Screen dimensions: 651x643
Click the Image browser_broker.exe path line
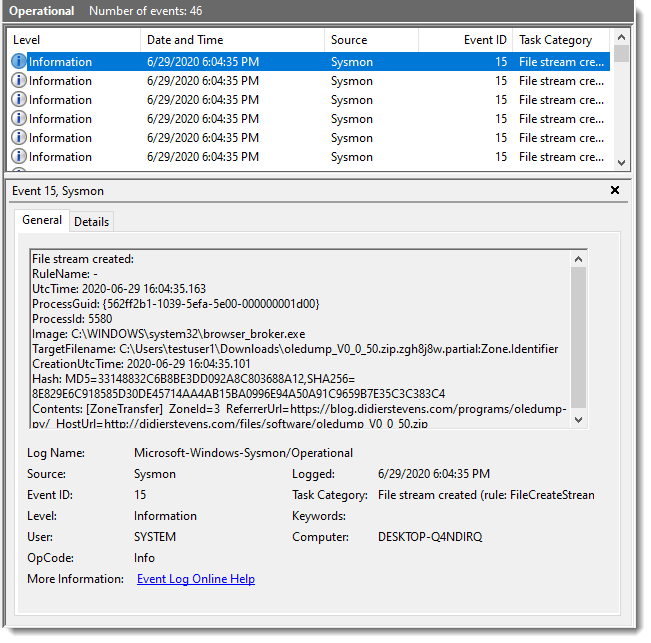coord(169,334)
